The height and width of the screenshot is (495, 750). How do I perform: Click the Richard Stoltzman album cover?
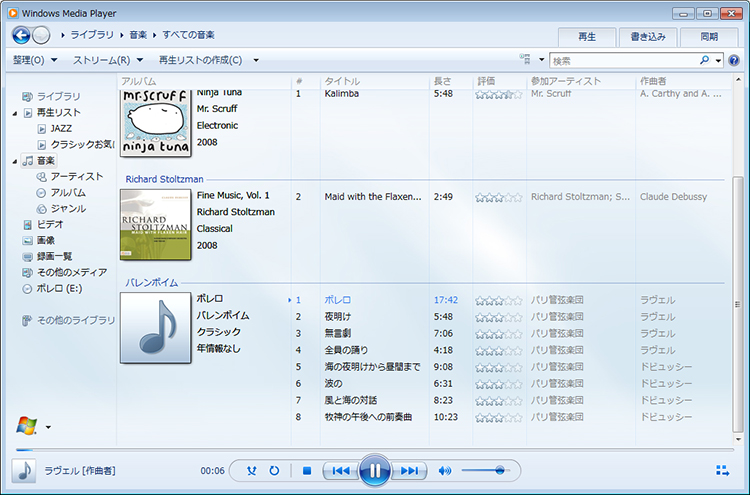[x=155, y=225]
